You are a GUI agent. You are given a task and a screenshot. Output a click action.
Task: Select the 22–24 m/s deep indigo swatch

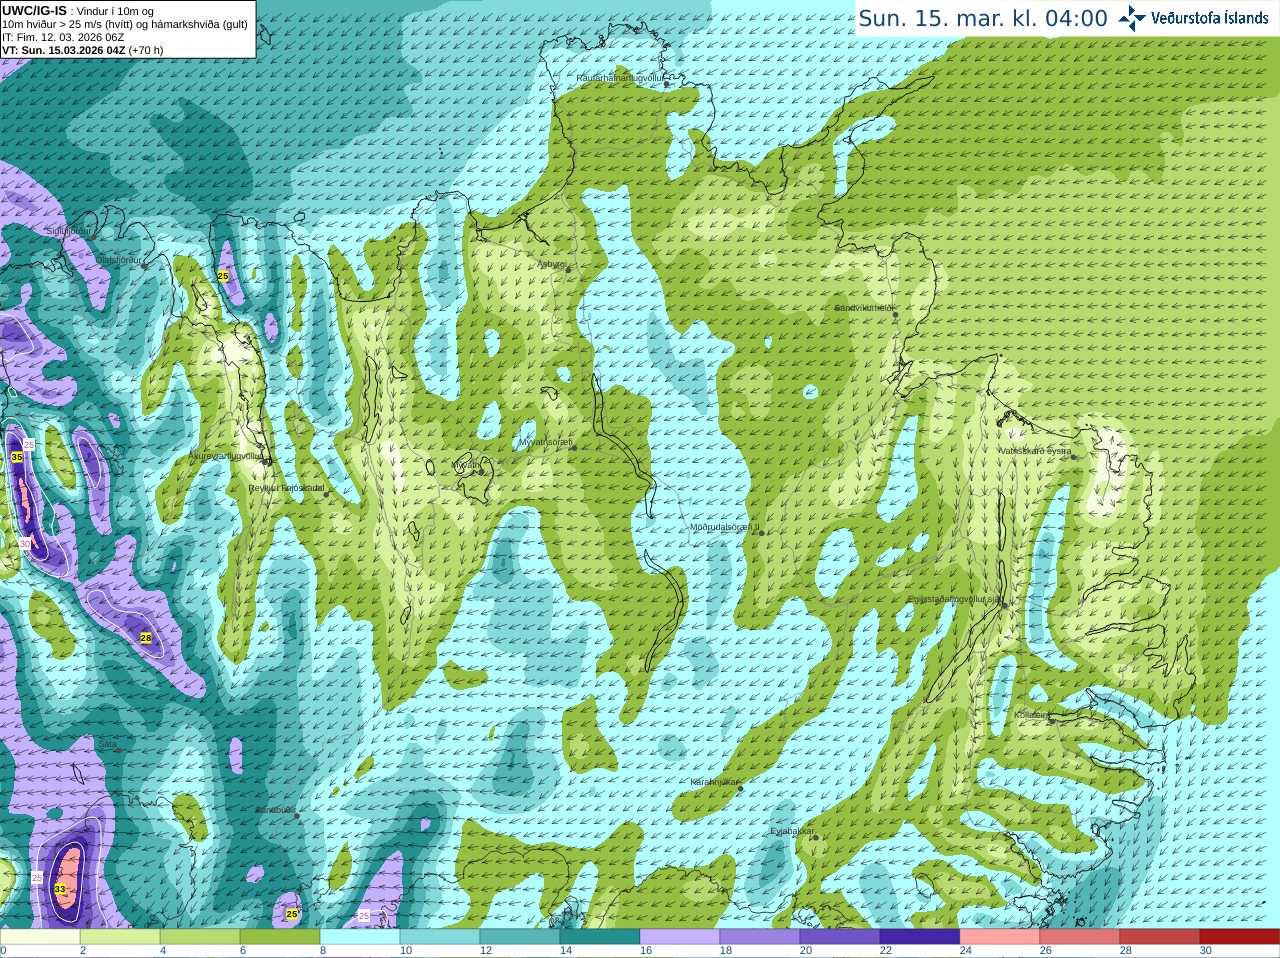920,937
